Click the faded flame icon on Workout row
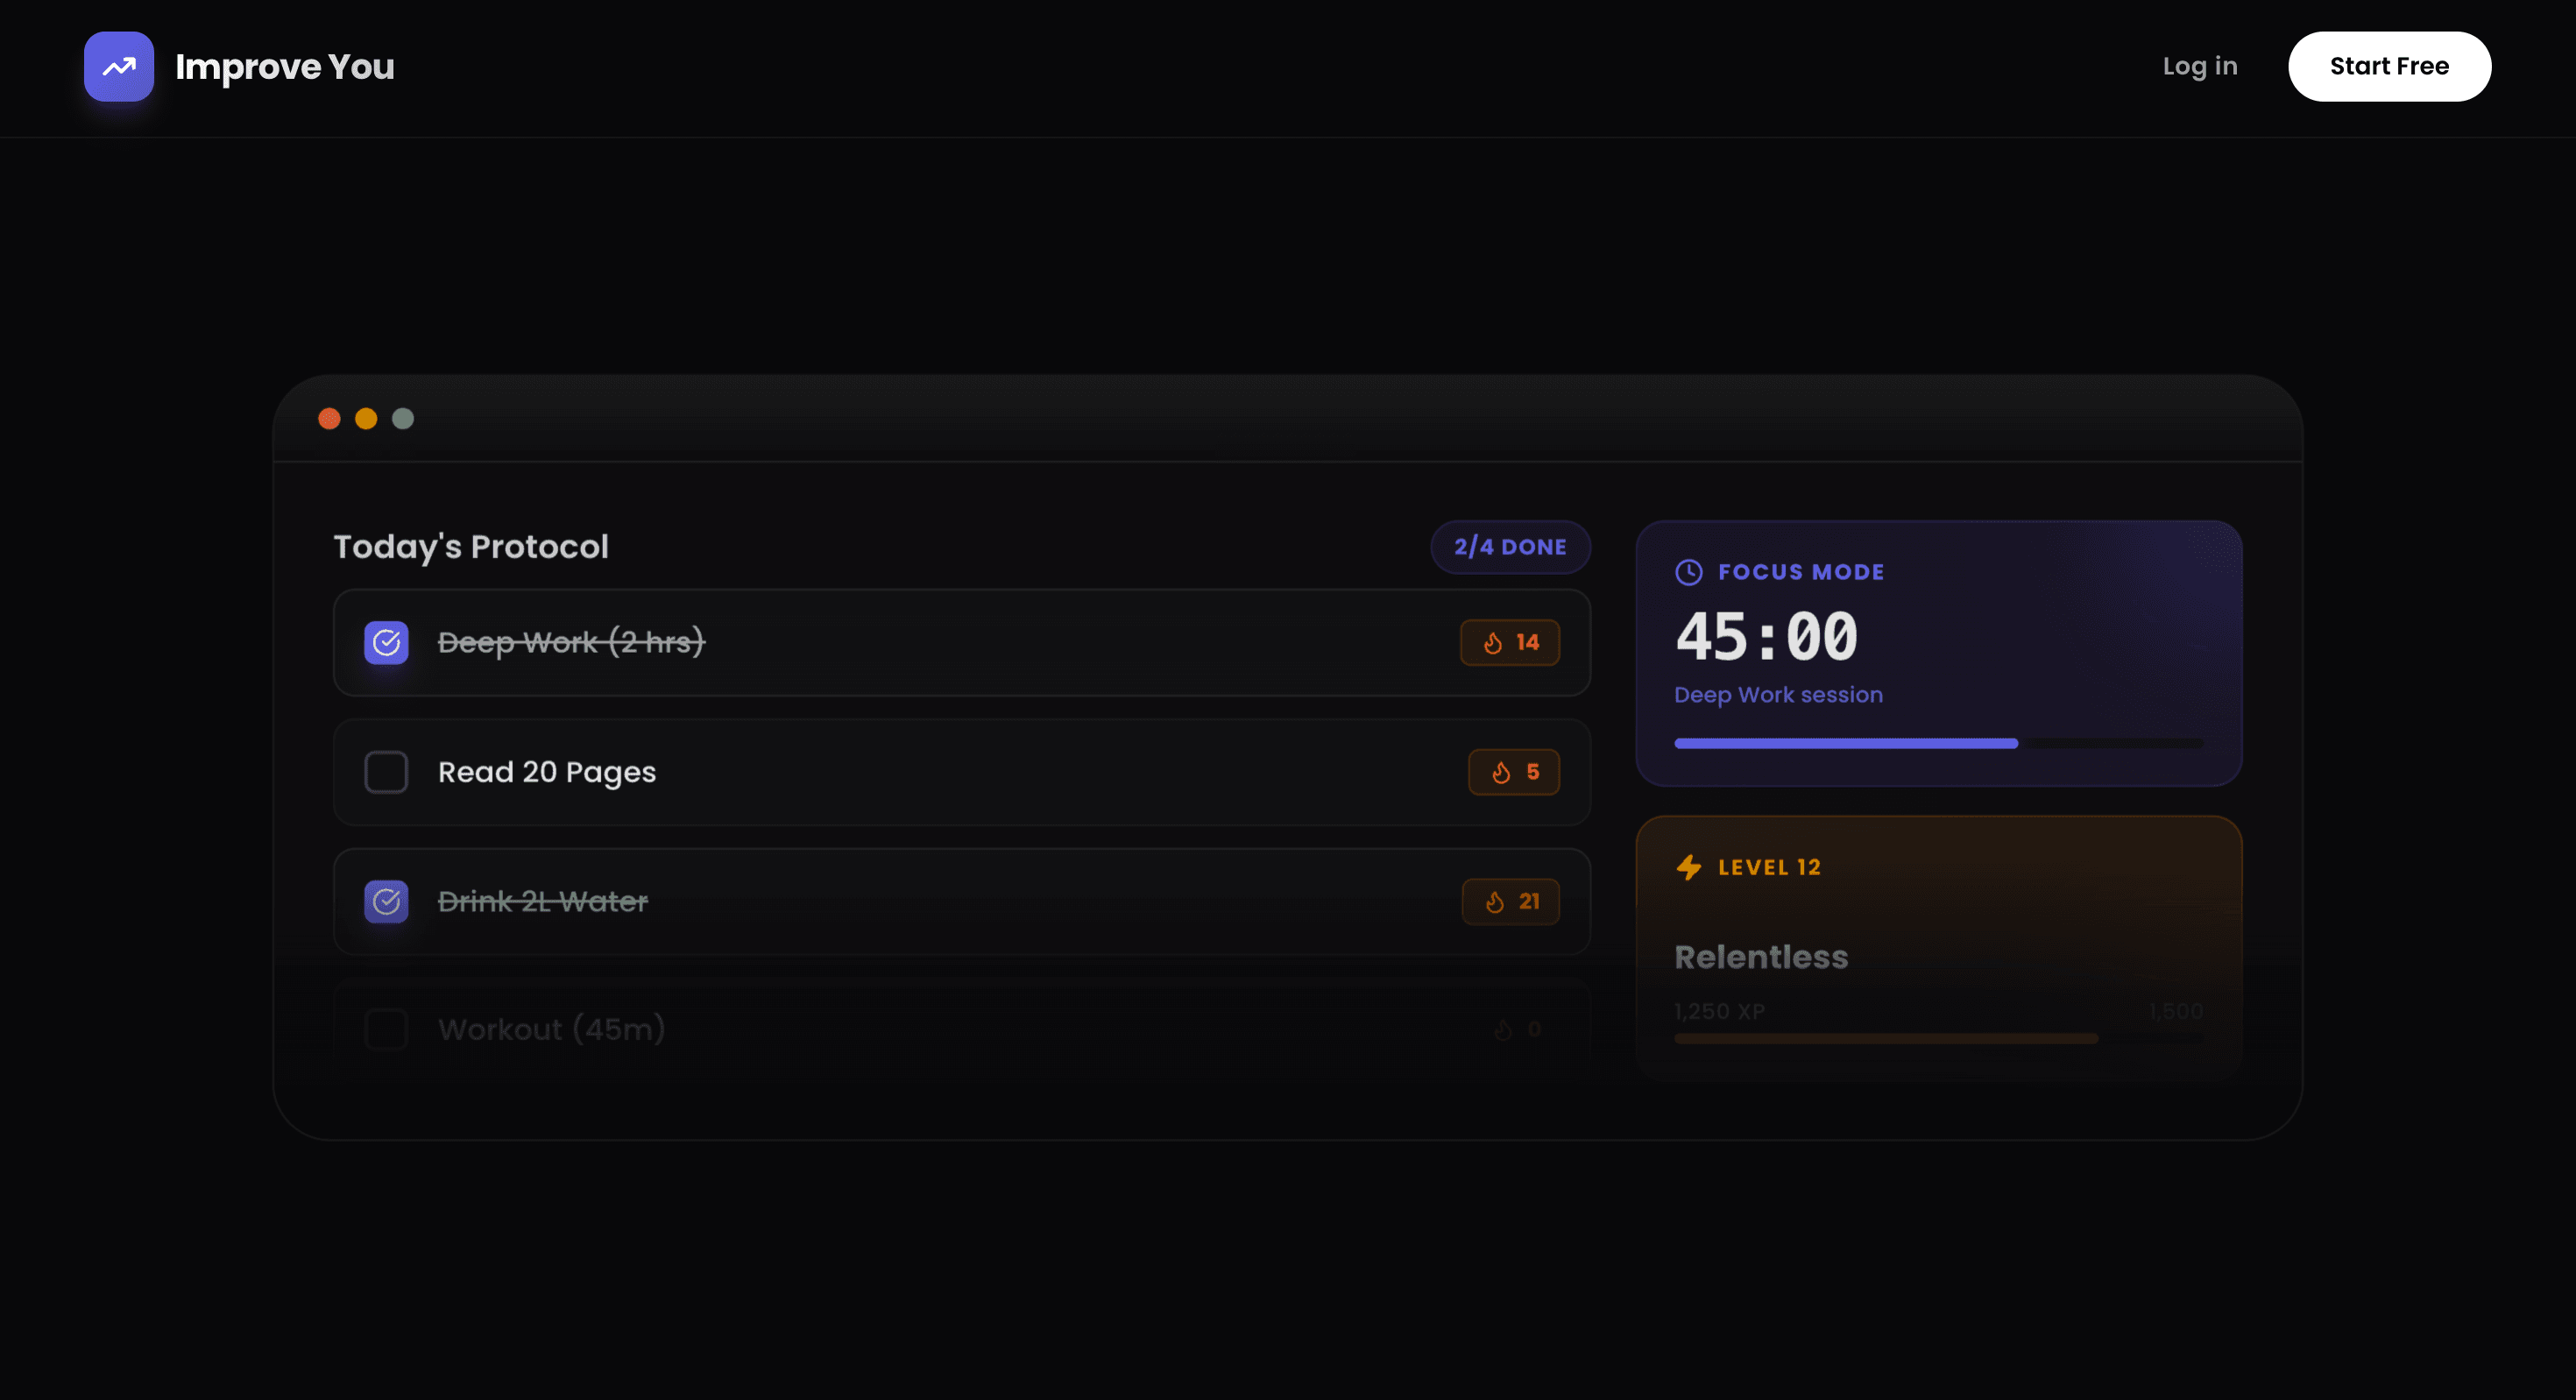Screen dimensions: 2576x1400 click(1502, 1029)
